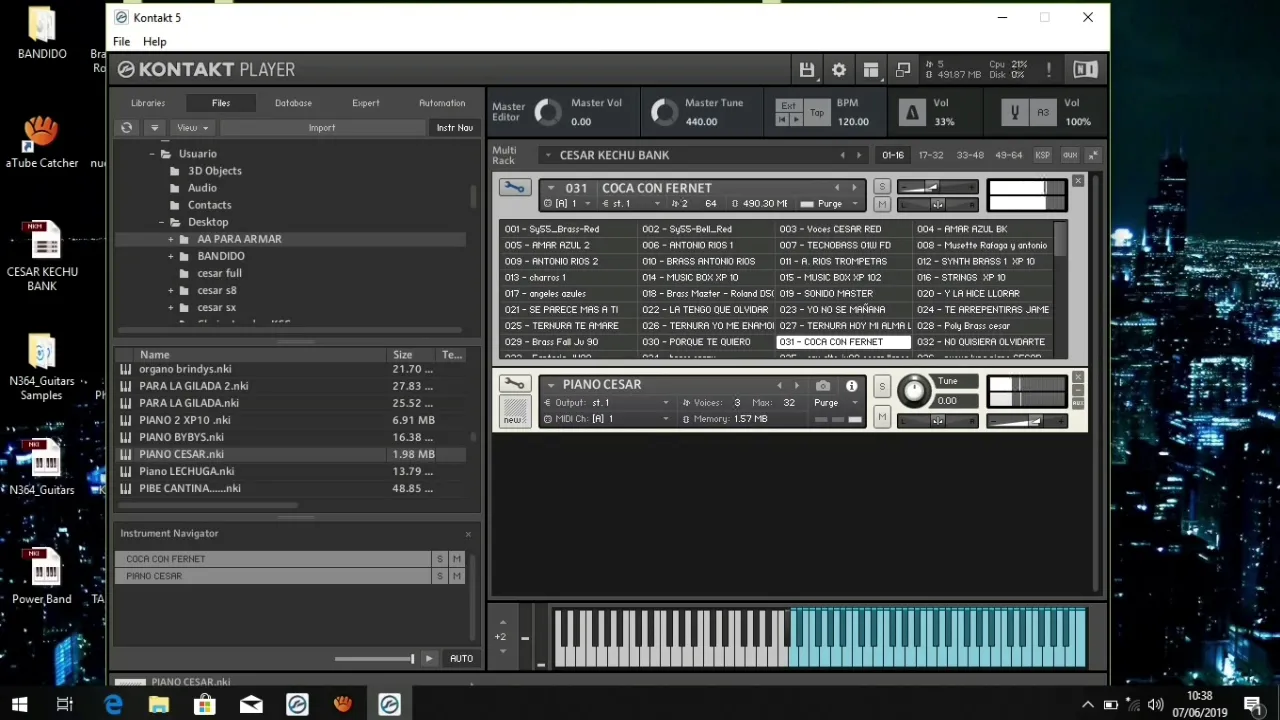This screenshot has height=720, width=1280.
Task: Toggle the reference tuning fork icon
Action: pos(1014,112)
